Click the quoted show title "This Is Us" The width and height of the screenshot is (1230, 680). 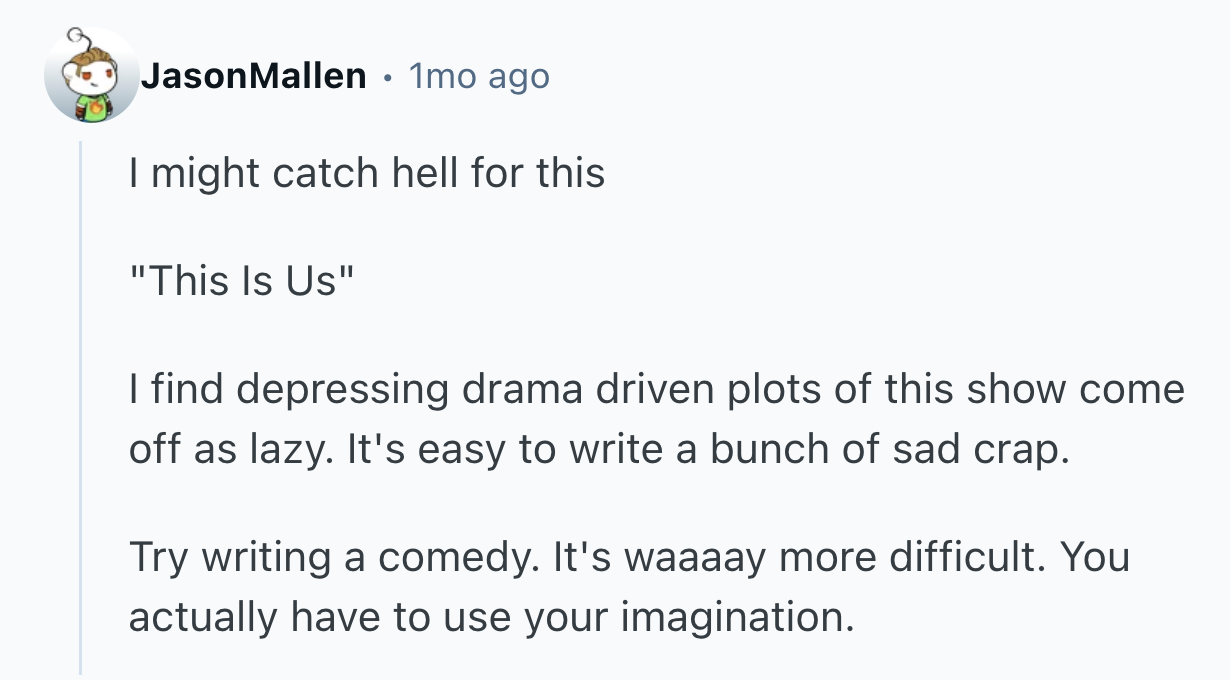coord(242,282)
